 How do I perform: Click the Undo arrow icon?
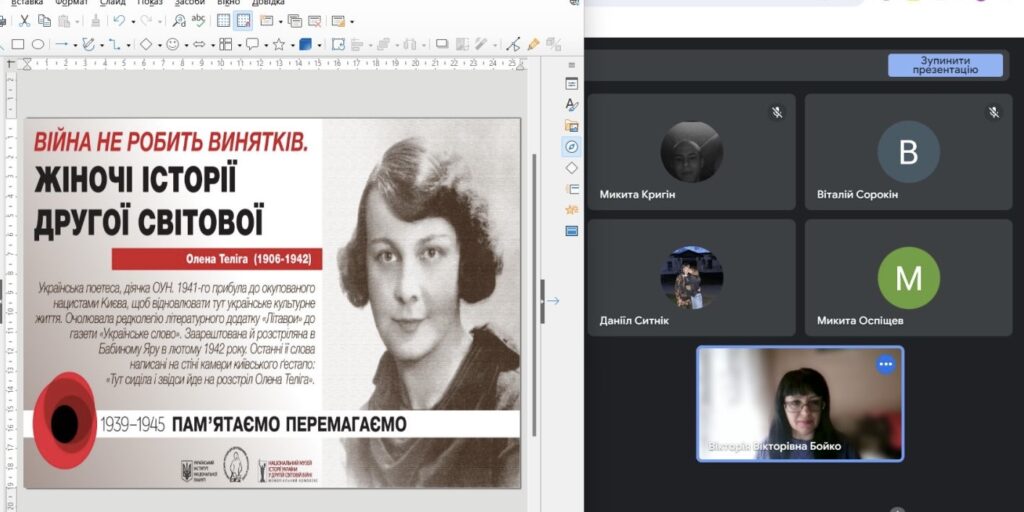click(x=119, y=20)
